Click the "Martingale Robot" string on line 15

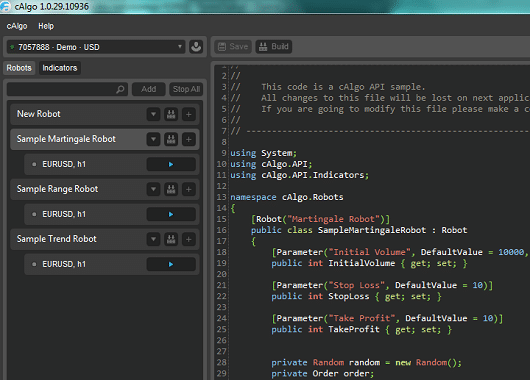(334, 219)
